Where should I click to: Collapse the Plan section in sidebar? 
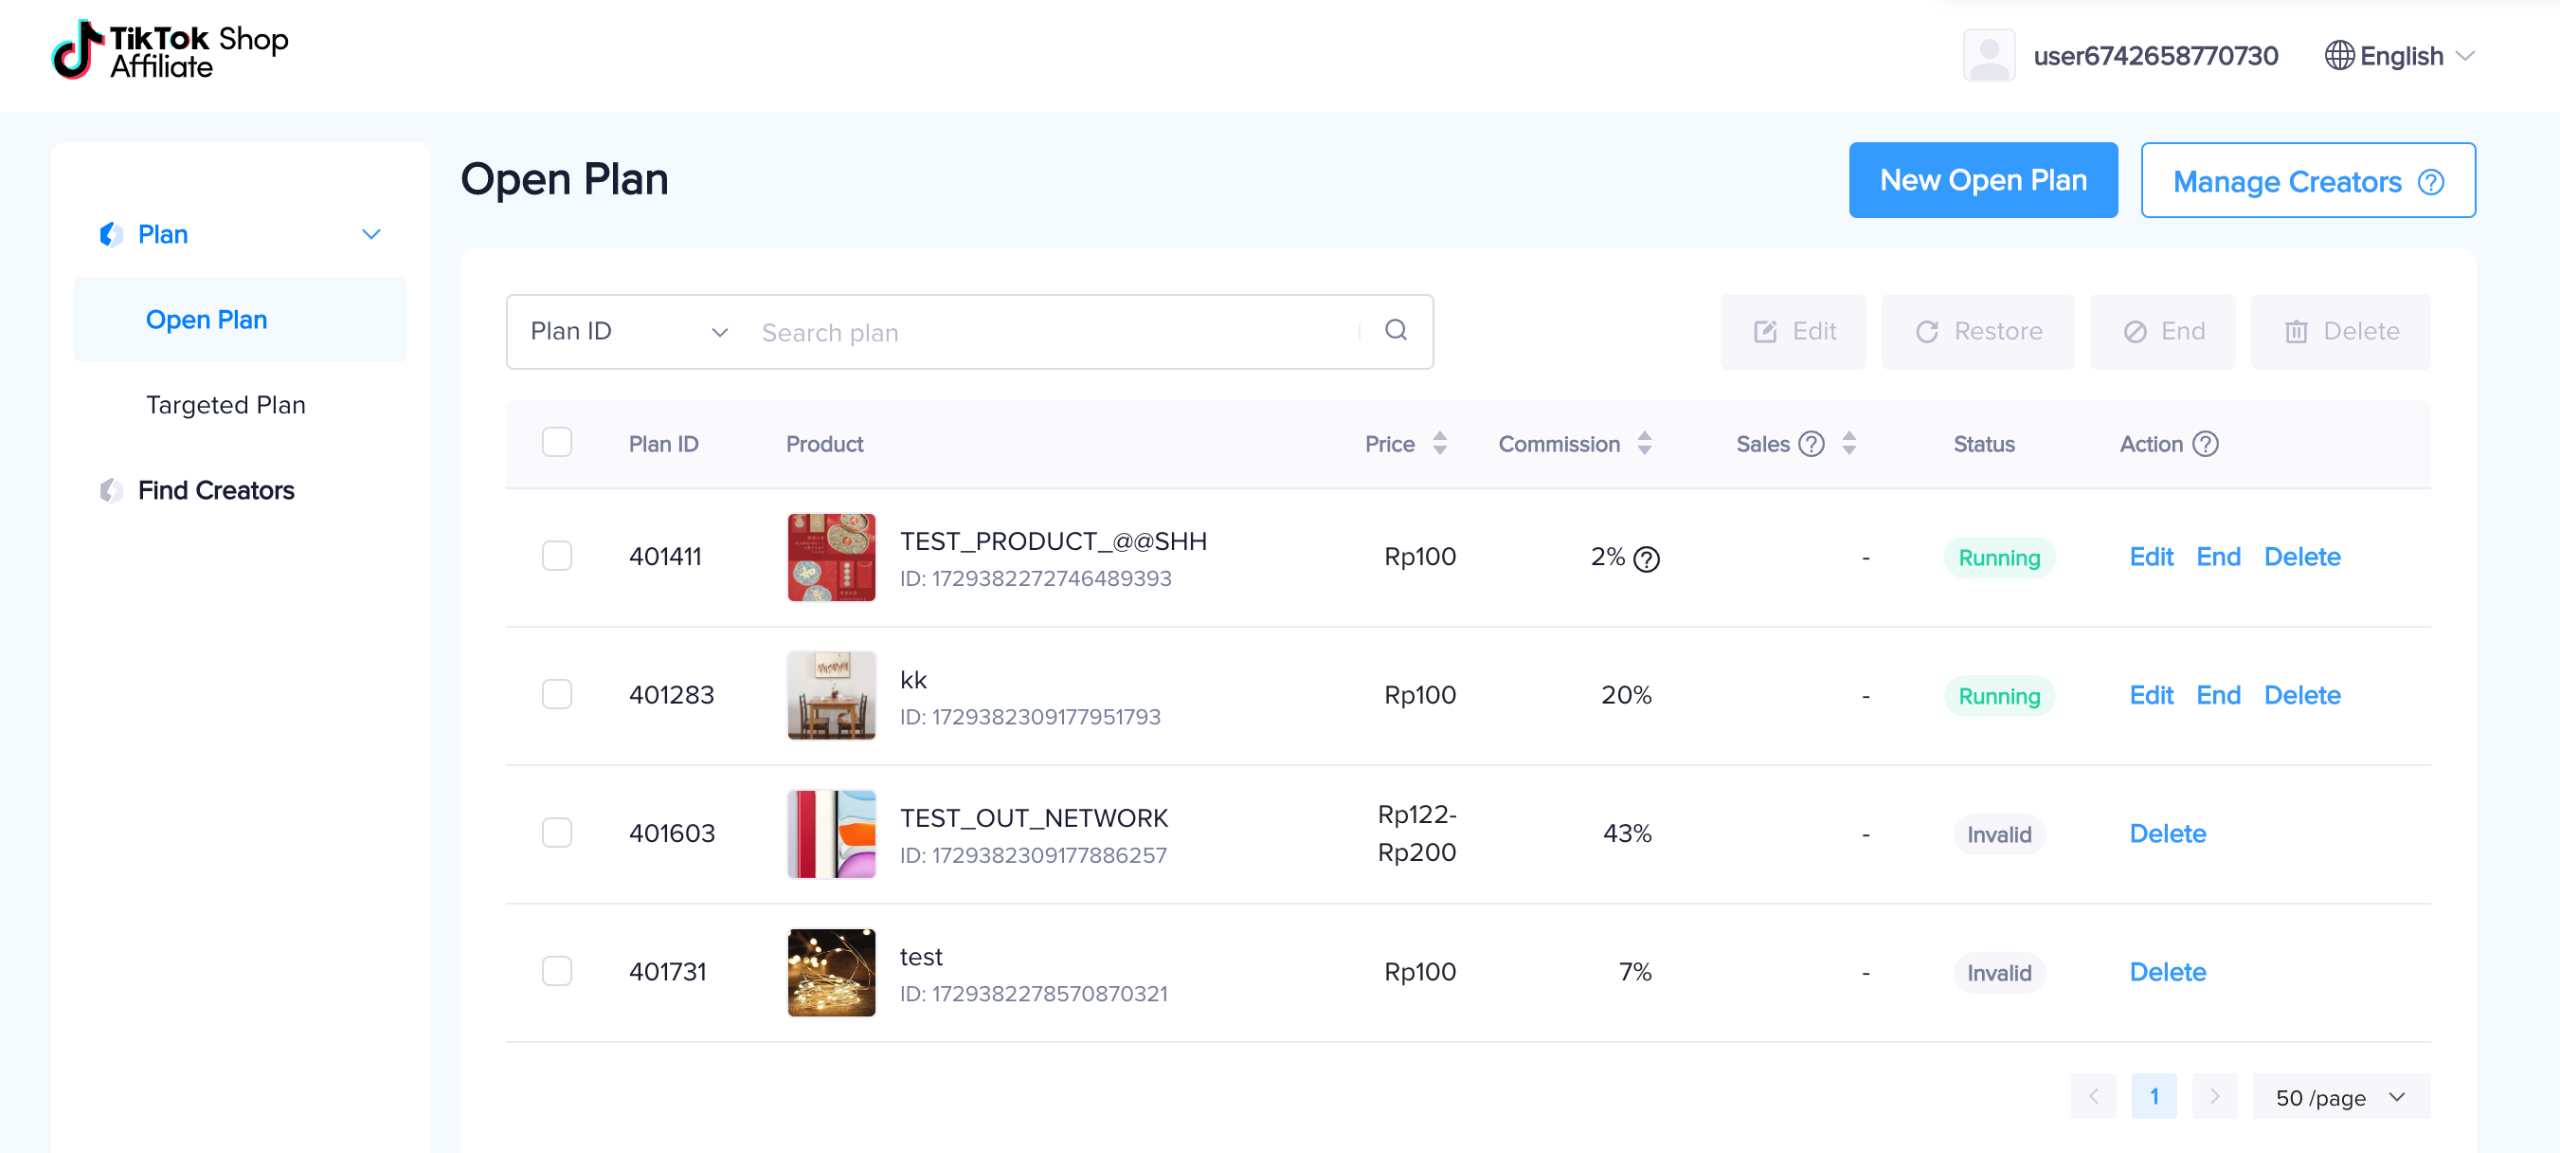371,233
